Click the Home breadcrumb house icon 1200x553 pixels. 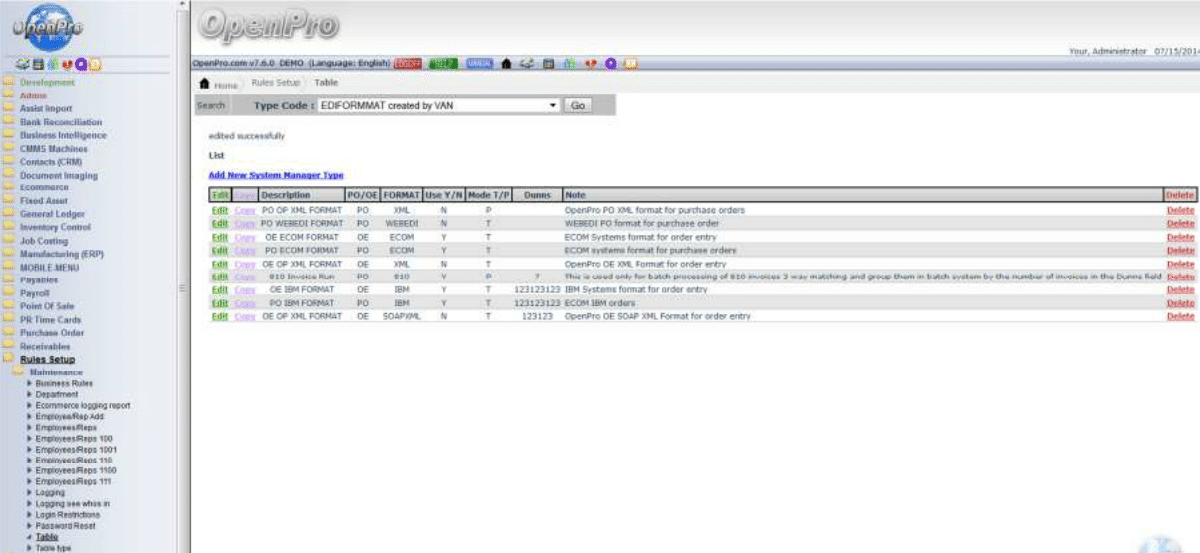point(206,83)
